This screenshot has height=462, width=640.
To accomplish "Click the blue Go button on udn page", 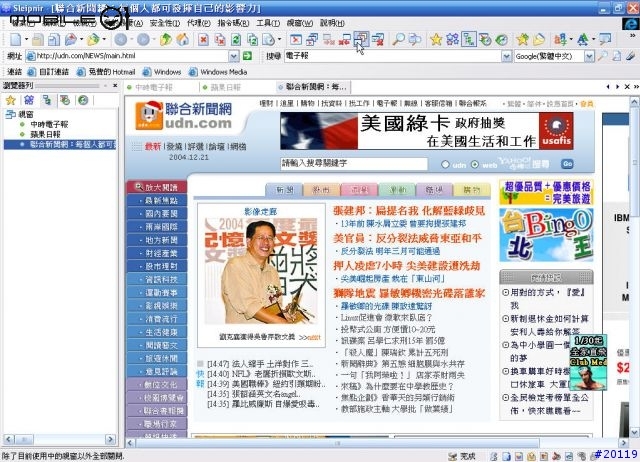I will (x=567, y=164).
